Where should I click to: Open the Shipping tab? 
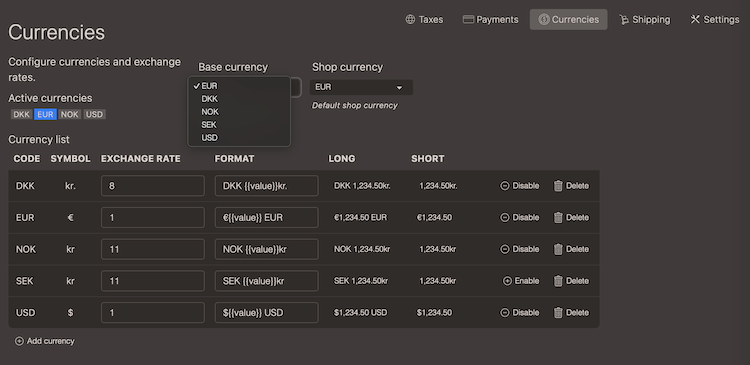[645, 20]
